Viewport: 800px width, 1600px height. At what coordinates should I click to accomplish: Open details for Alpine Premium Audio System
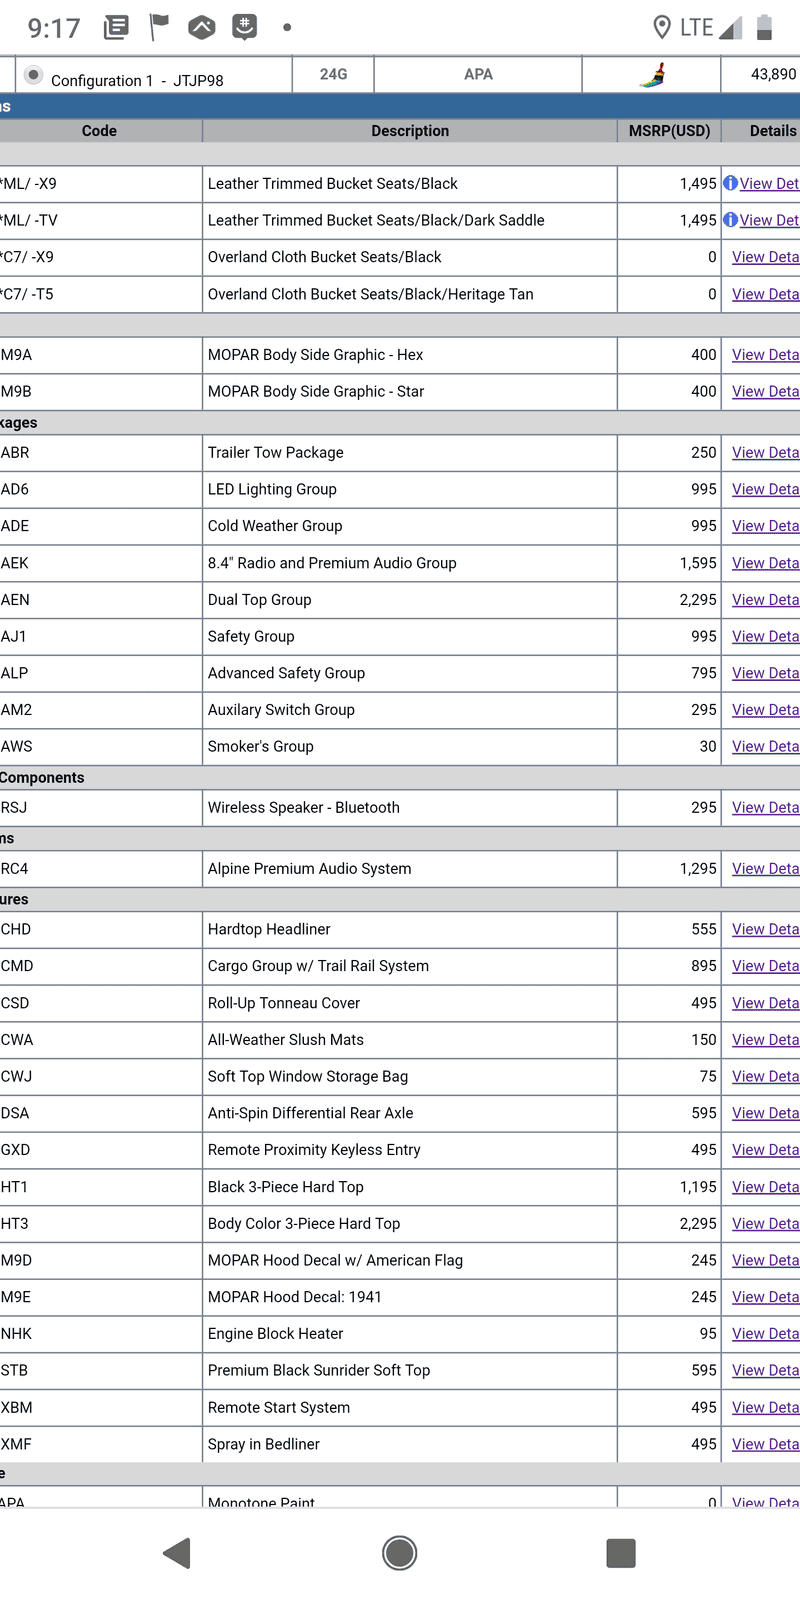[765, 868]
